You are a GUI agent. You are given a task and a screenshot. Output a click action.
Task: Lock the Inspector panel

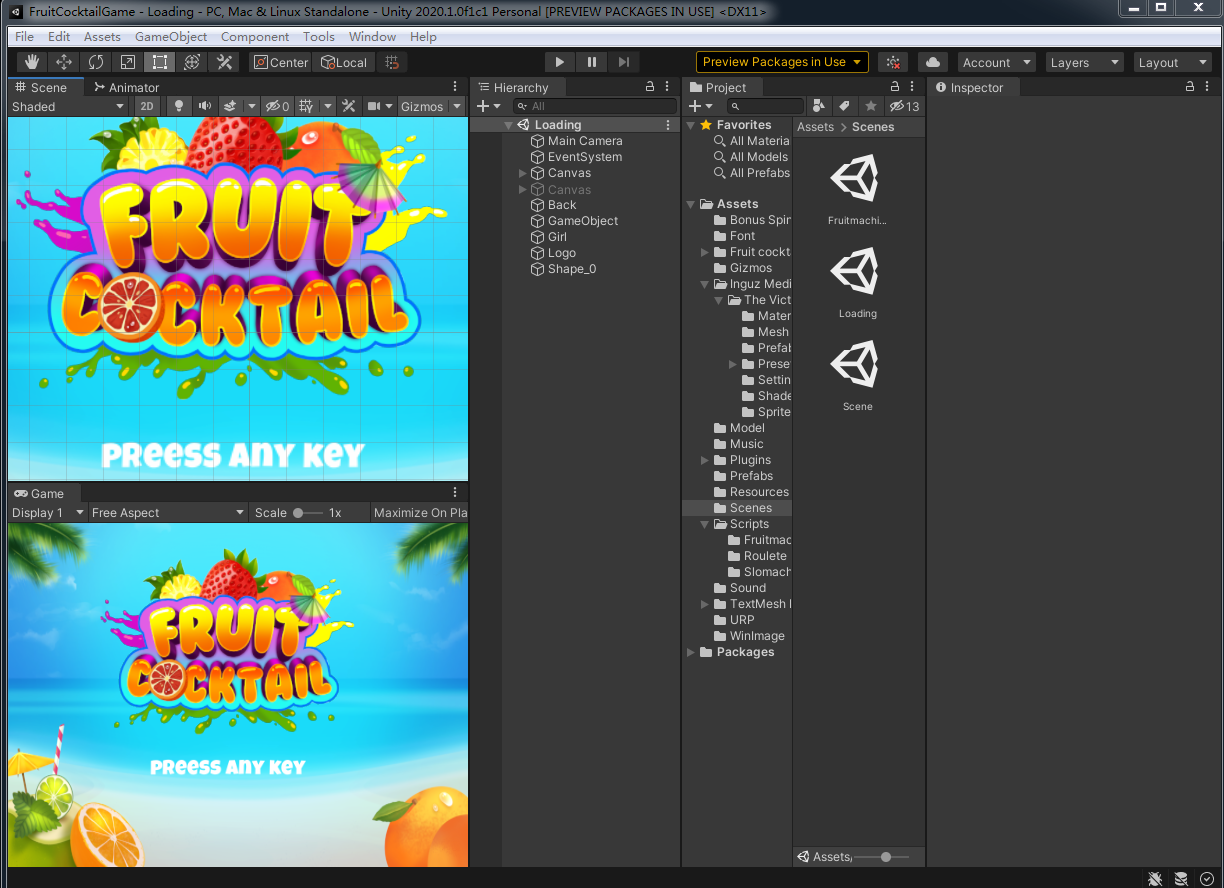click(1190, 87)
